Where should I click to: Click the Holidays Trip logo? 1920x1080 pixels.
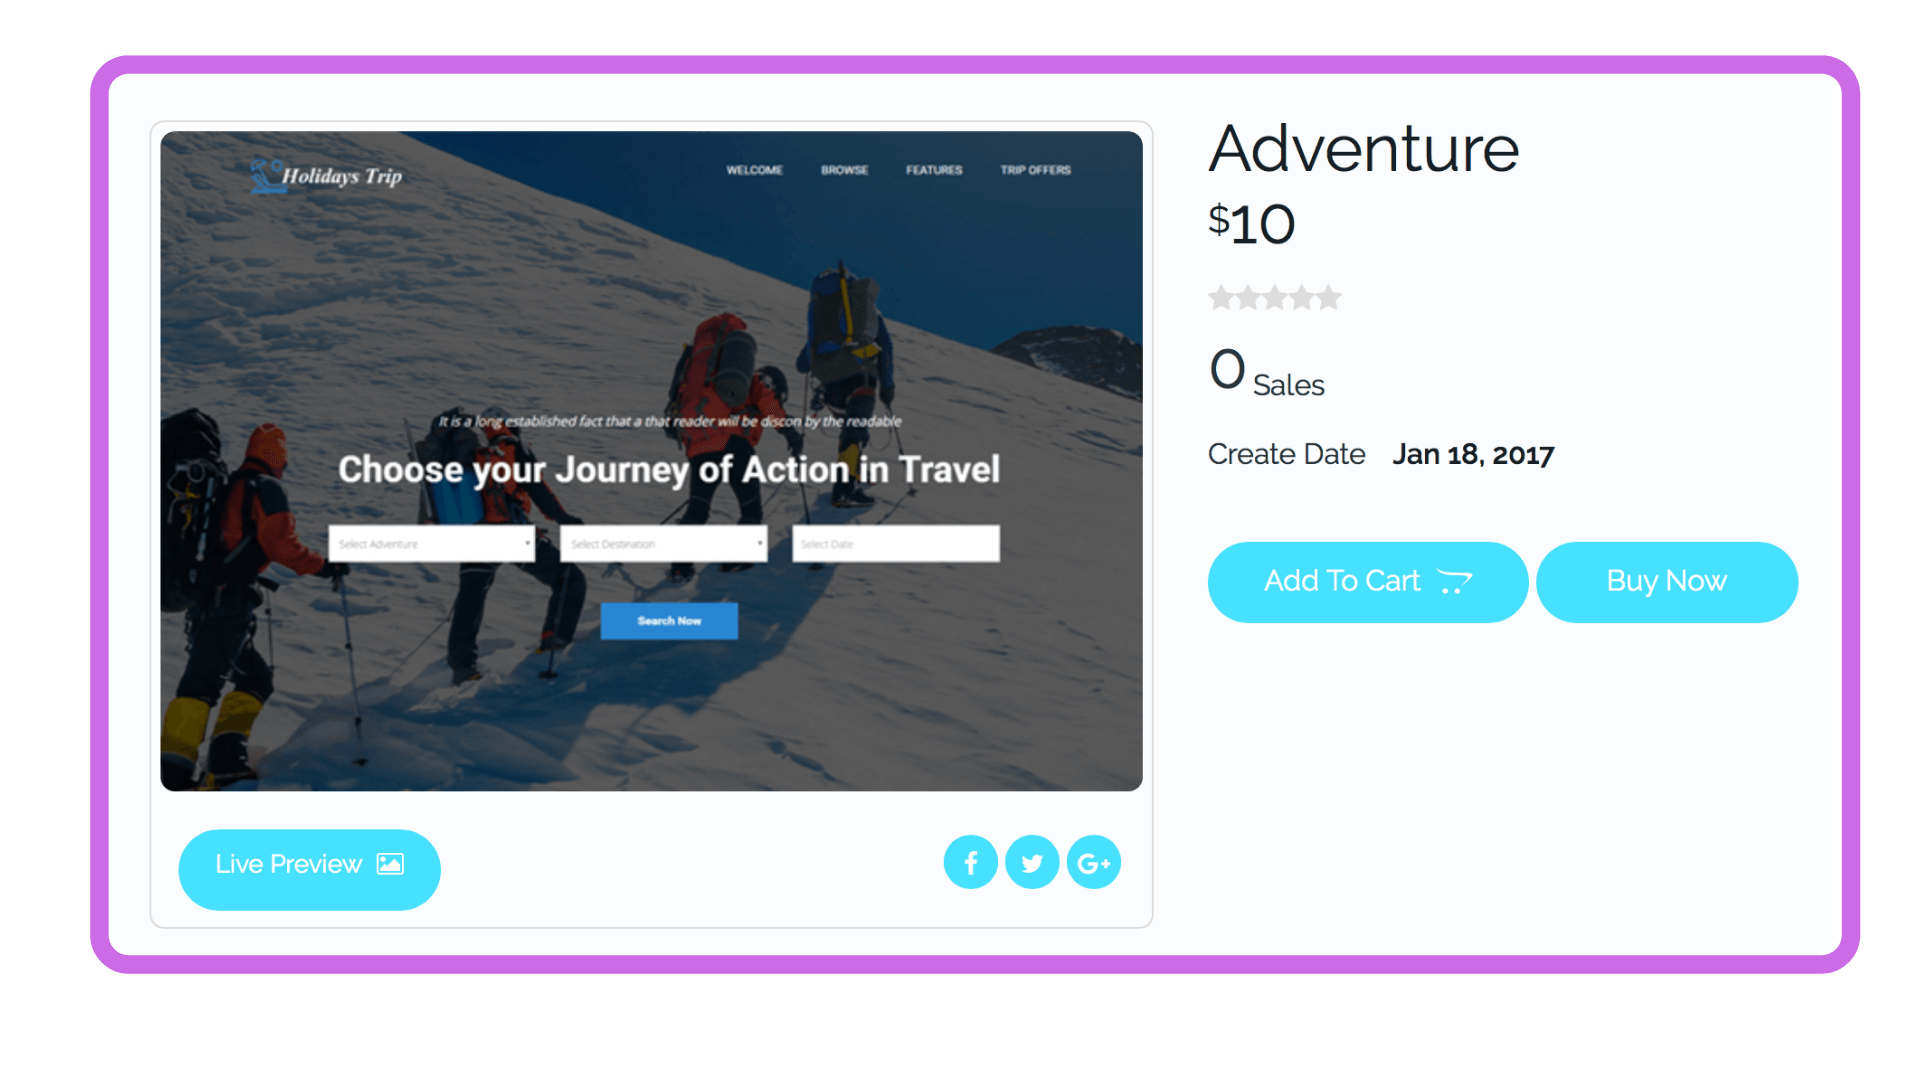[x=326, y=176]
